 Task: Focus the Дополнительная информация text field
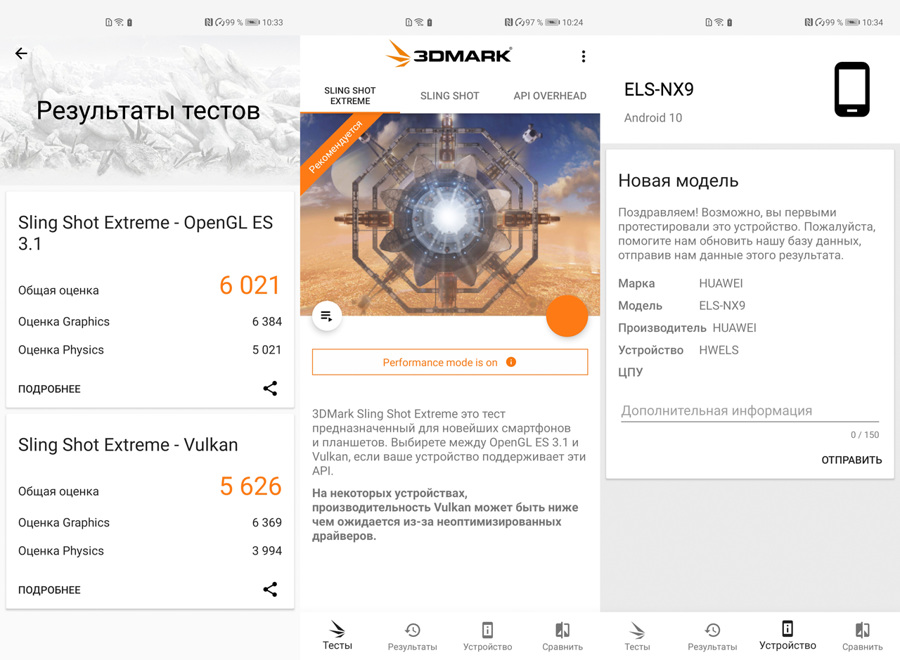pos(750,411)
